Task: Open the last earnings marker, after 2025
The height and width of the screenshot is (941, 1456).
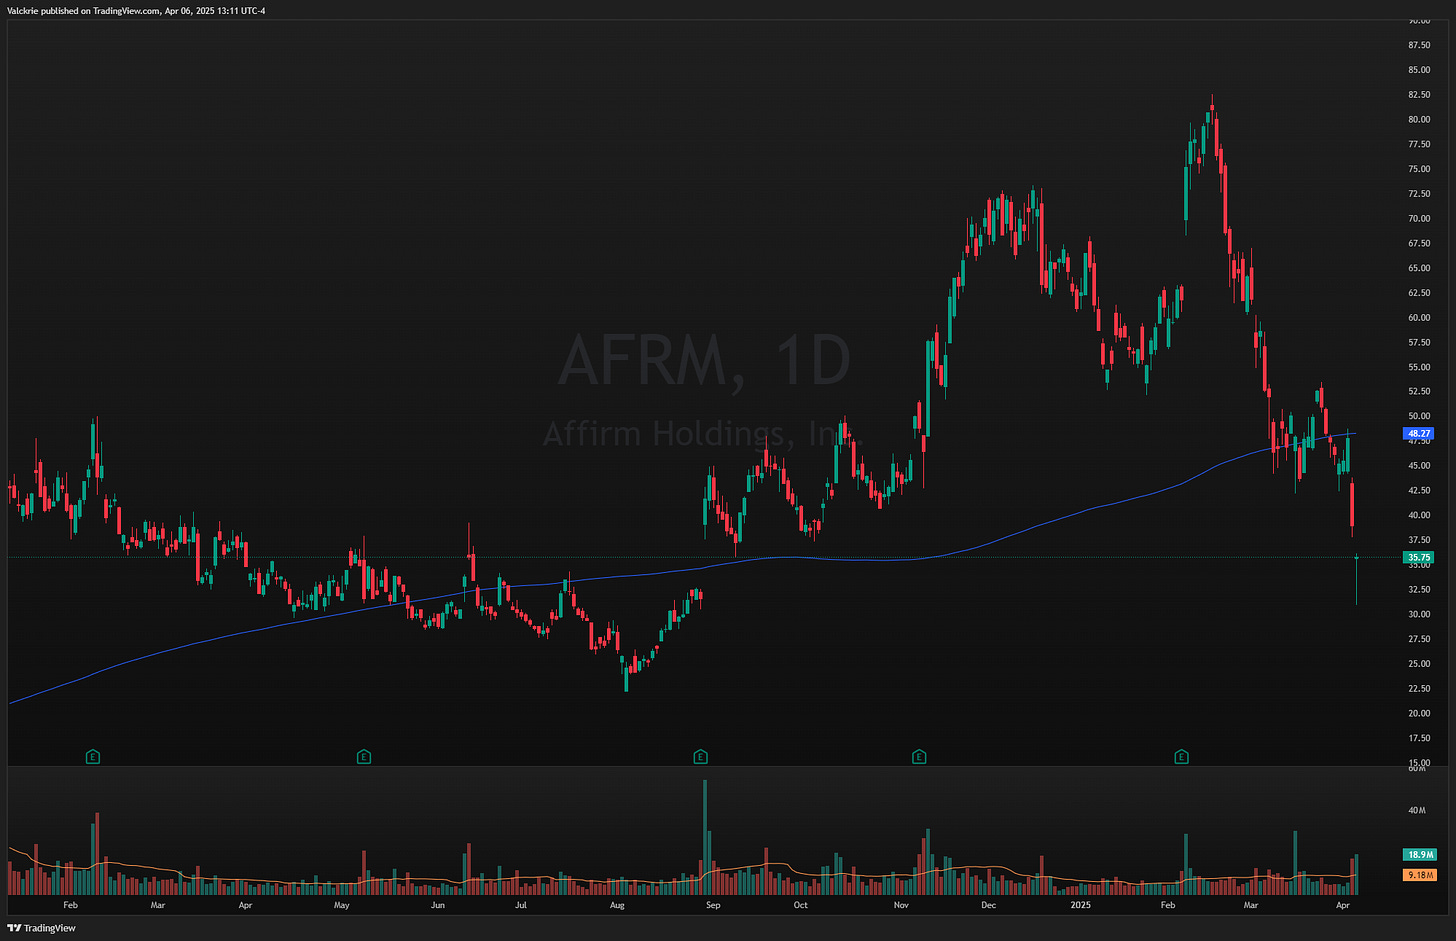Action: click(1181, 757)
